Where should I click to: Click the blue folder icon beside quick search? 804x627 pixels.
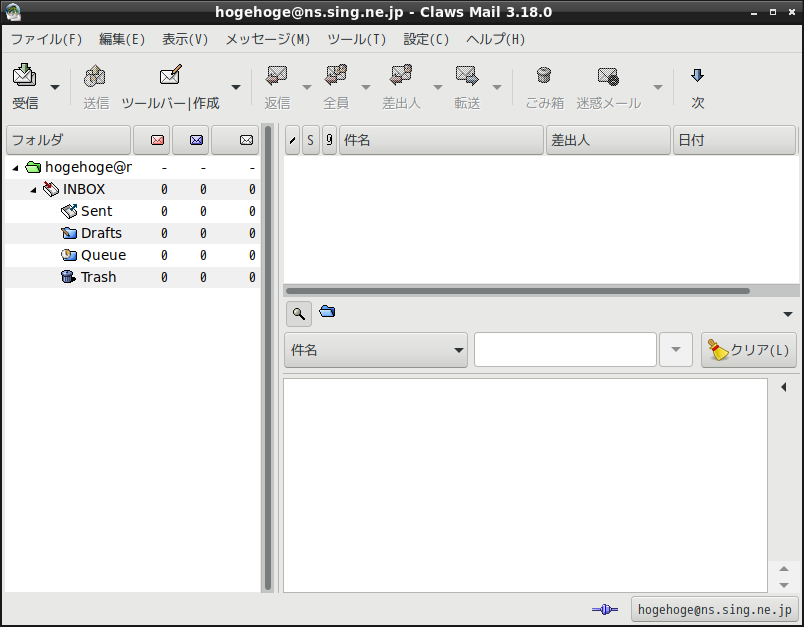click(327, 311)
